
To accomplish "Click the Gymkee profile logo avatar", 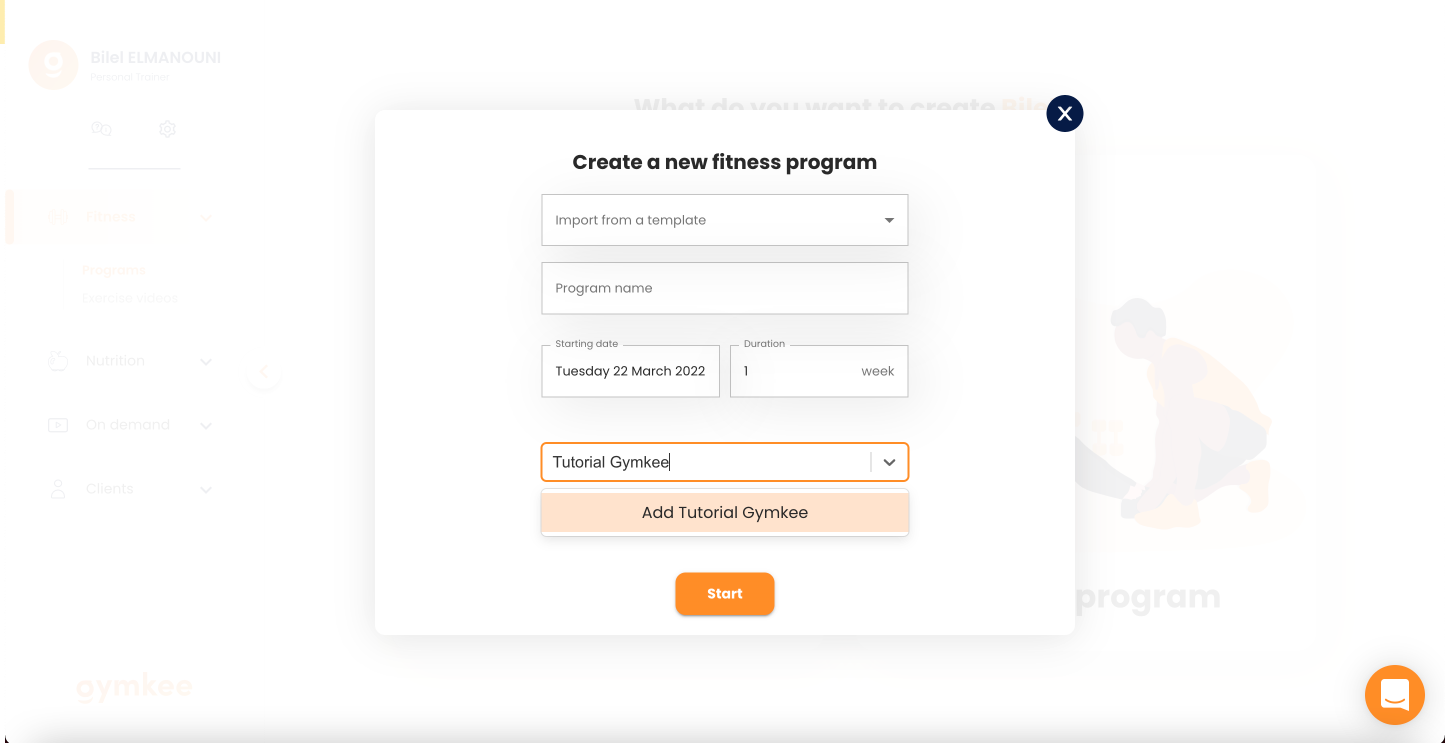I will [53, 65].
